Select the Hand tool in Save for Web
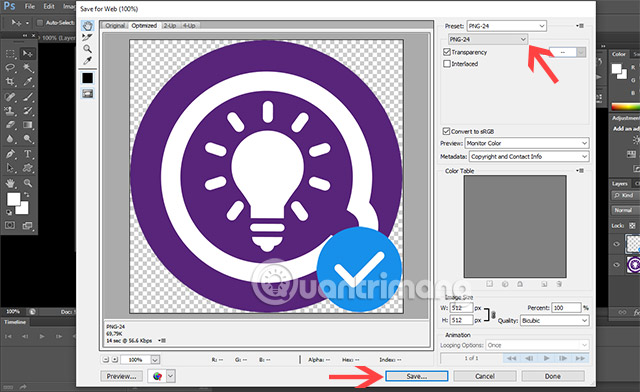 pyautogui.click(x=87, y=26)
